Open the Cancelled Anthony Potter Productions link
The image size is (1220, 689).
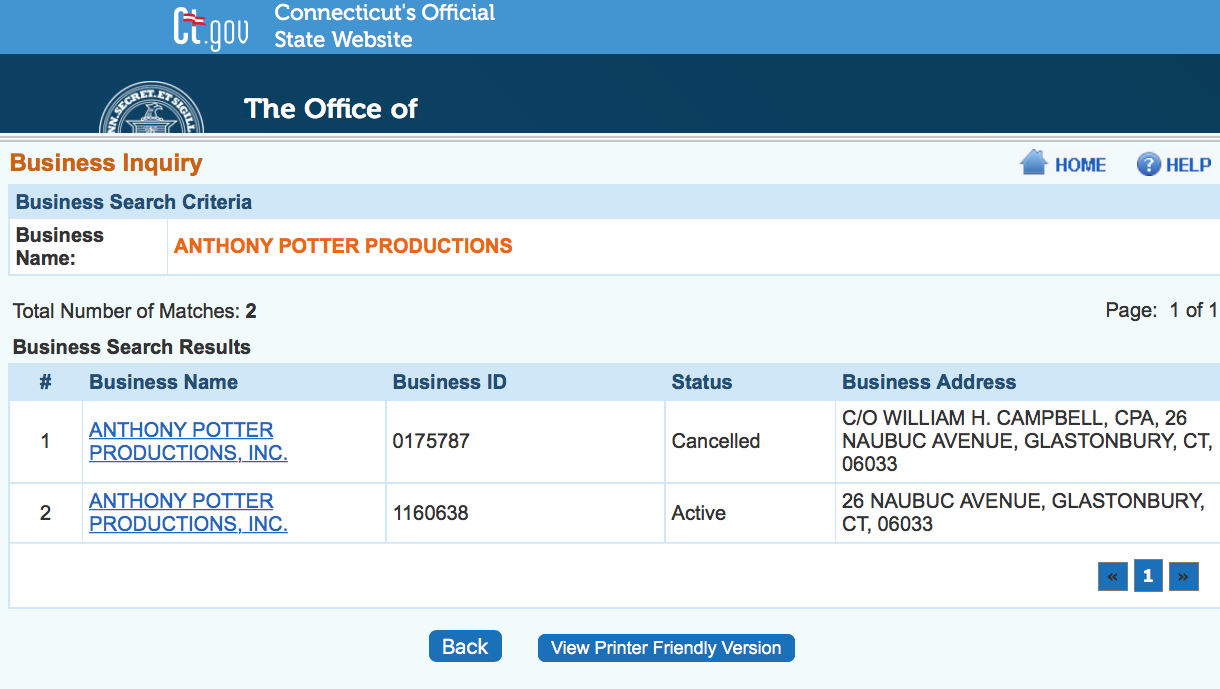[x=188, y=441]
